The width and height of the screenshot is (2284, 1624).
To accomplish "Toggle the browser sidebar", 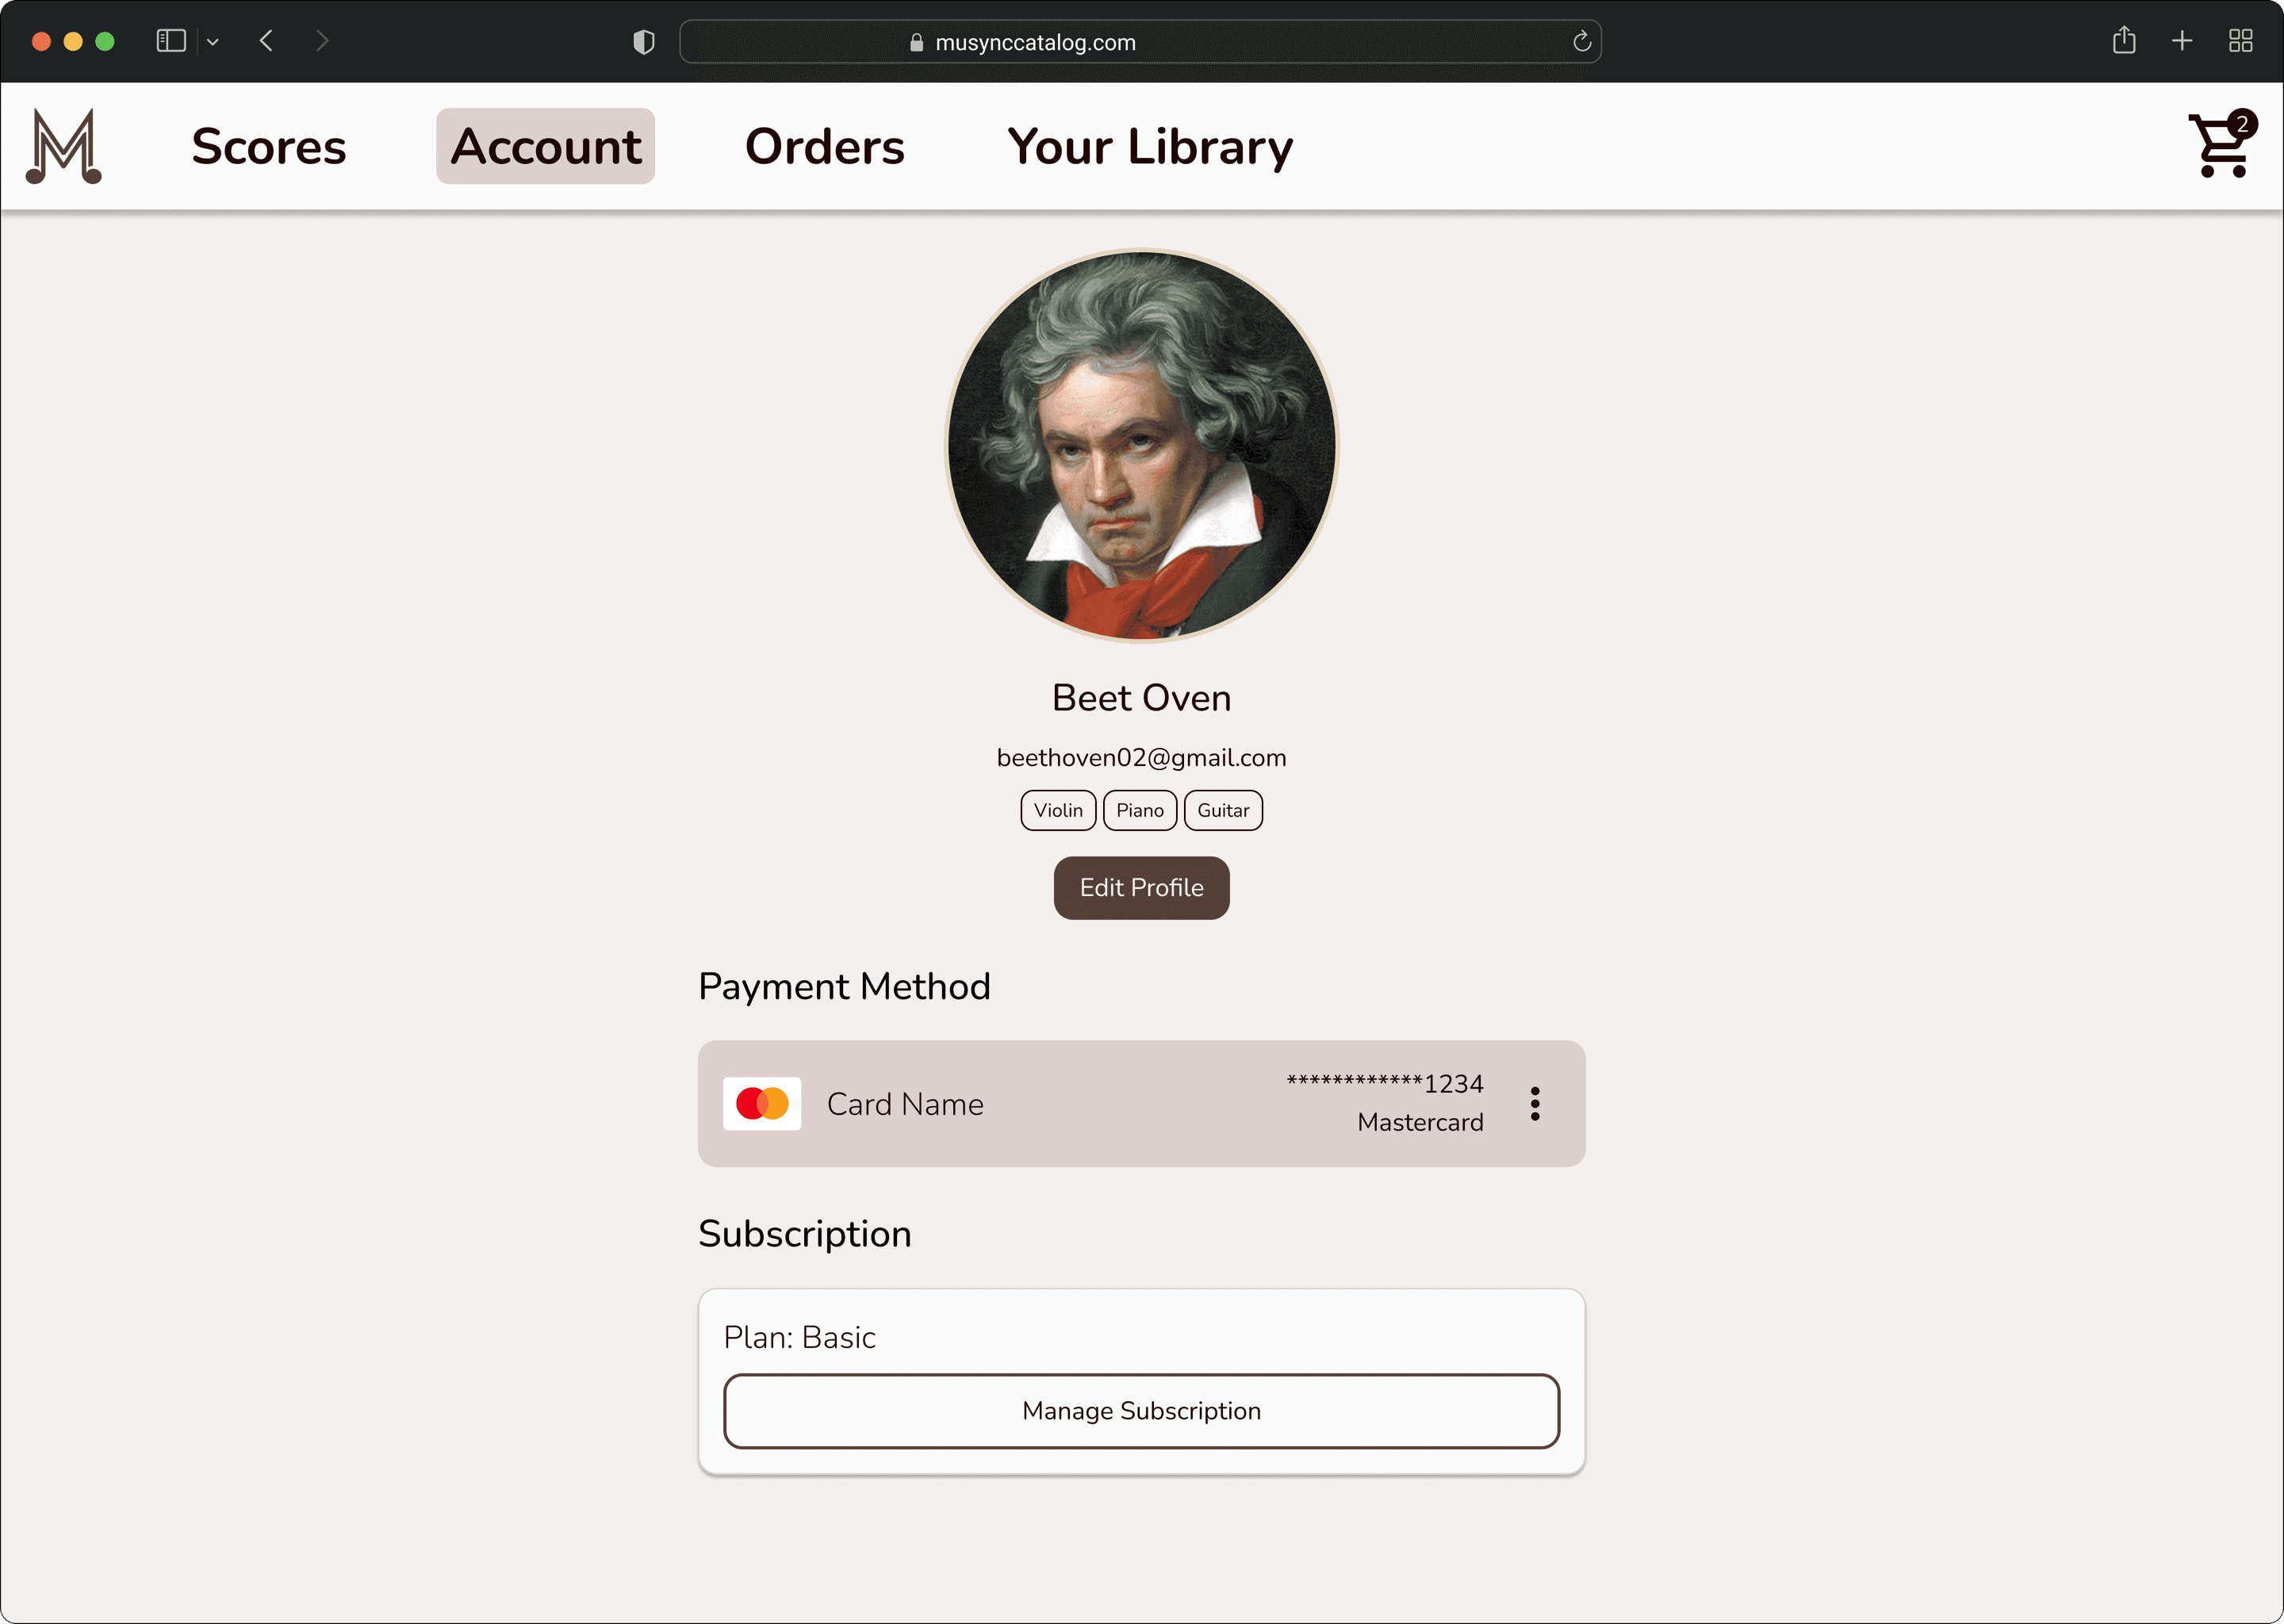I will tap(171, 41).
